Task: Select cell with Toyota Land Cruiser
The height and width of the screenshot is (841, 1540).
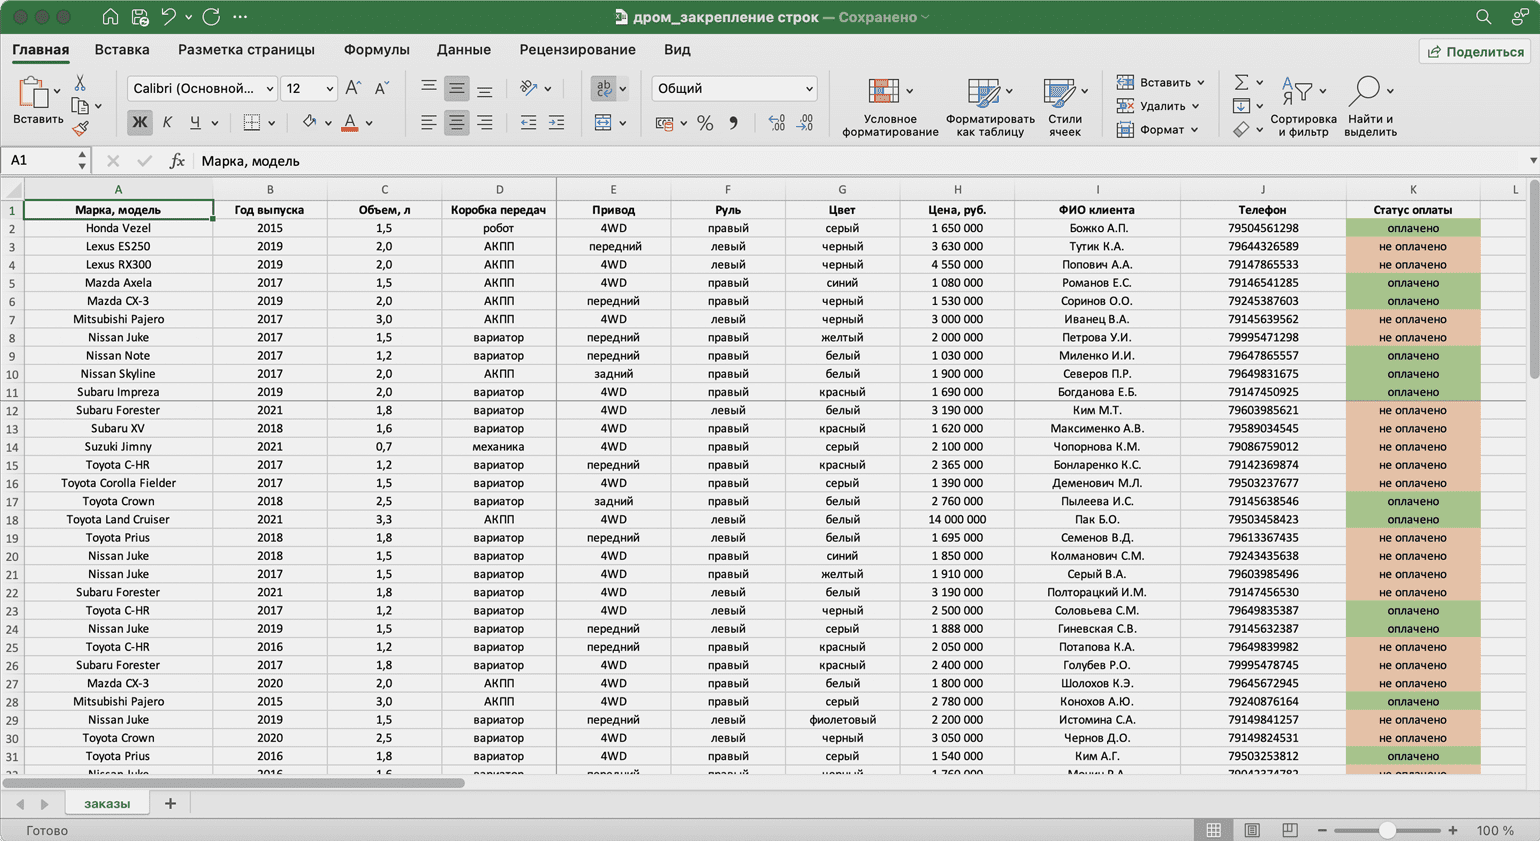Action: tap(118, 519)
